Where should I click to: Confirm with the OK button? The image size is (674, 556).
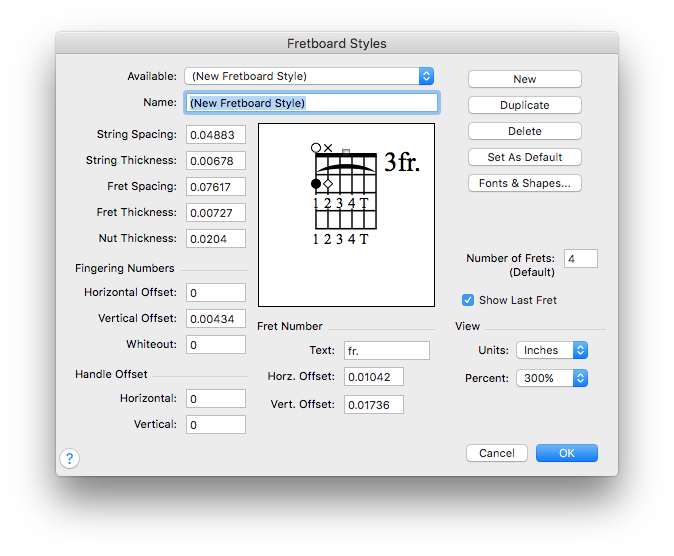pos(567,453)
